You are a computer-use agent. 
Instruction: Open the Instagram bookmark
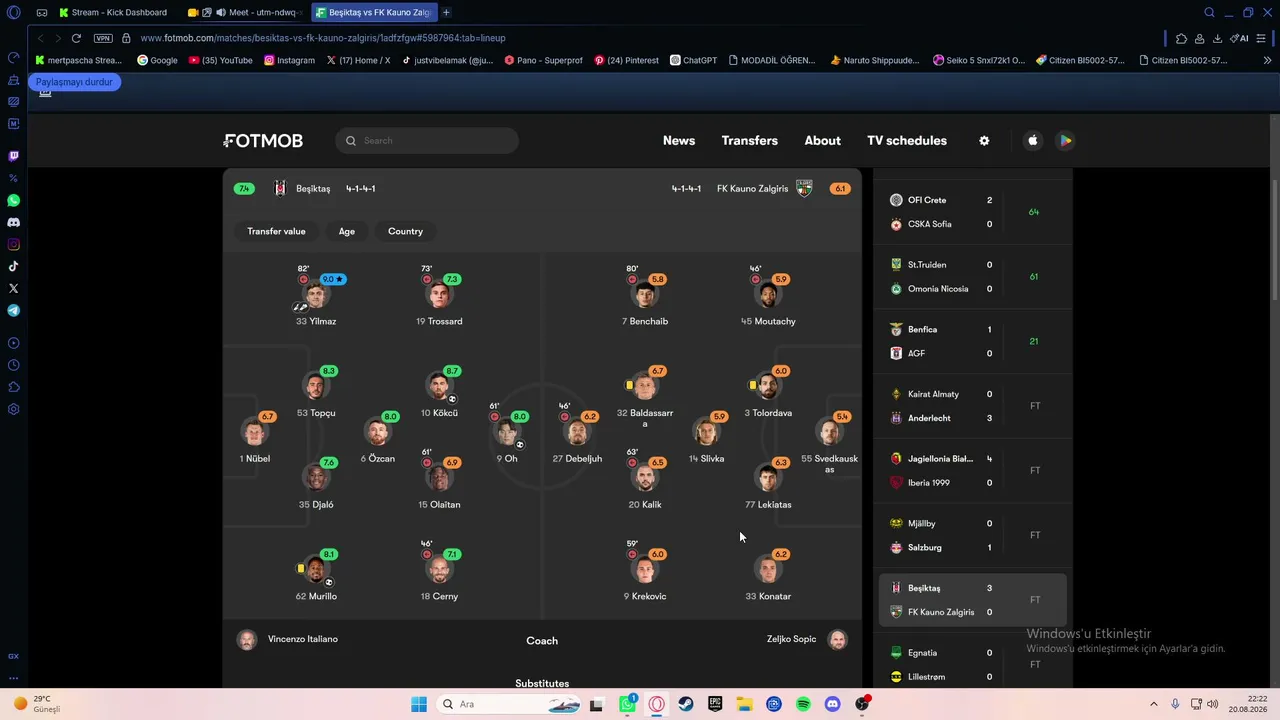pos(289,60)
